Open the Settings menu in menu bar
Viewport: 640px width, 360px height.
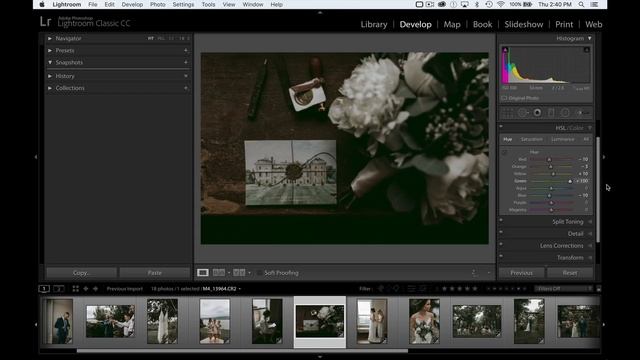pyautogui.click(x=183, y=4)
